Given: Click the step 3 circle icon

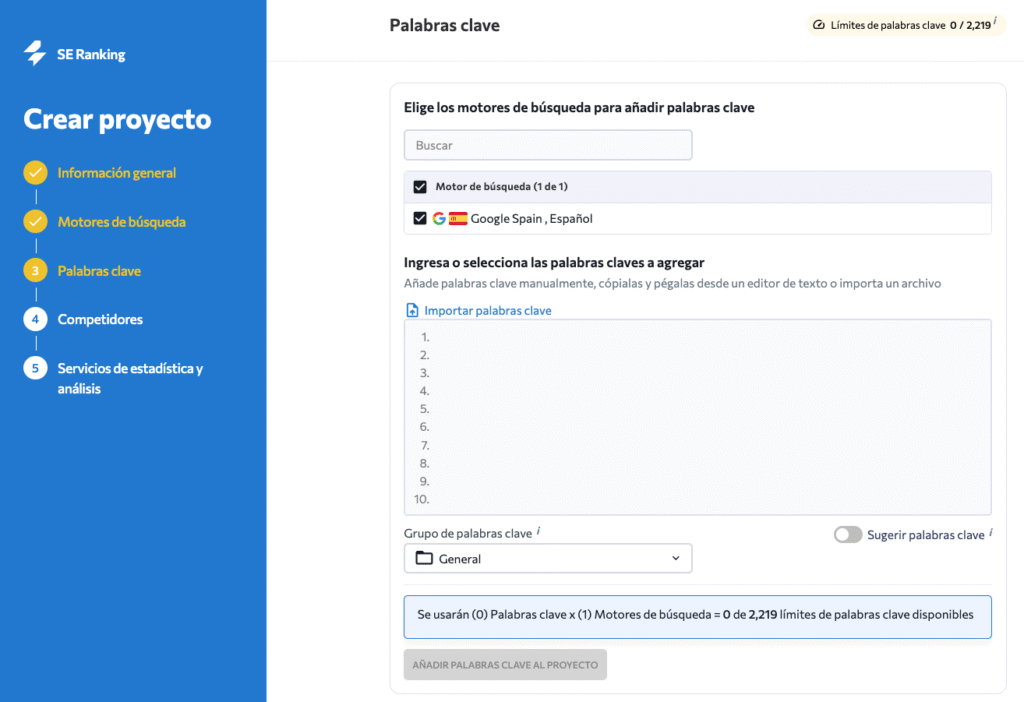Looking at the screenshot, I should tap(35, 270).
